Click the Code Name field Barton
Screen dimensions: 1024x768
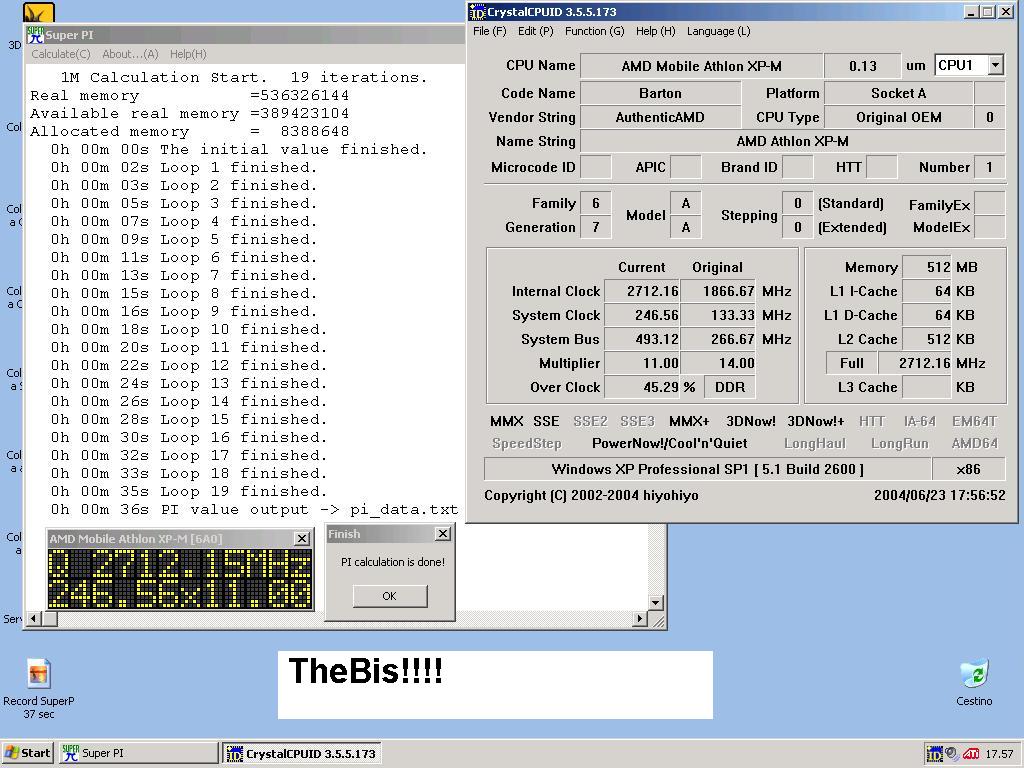click(660, 93)
